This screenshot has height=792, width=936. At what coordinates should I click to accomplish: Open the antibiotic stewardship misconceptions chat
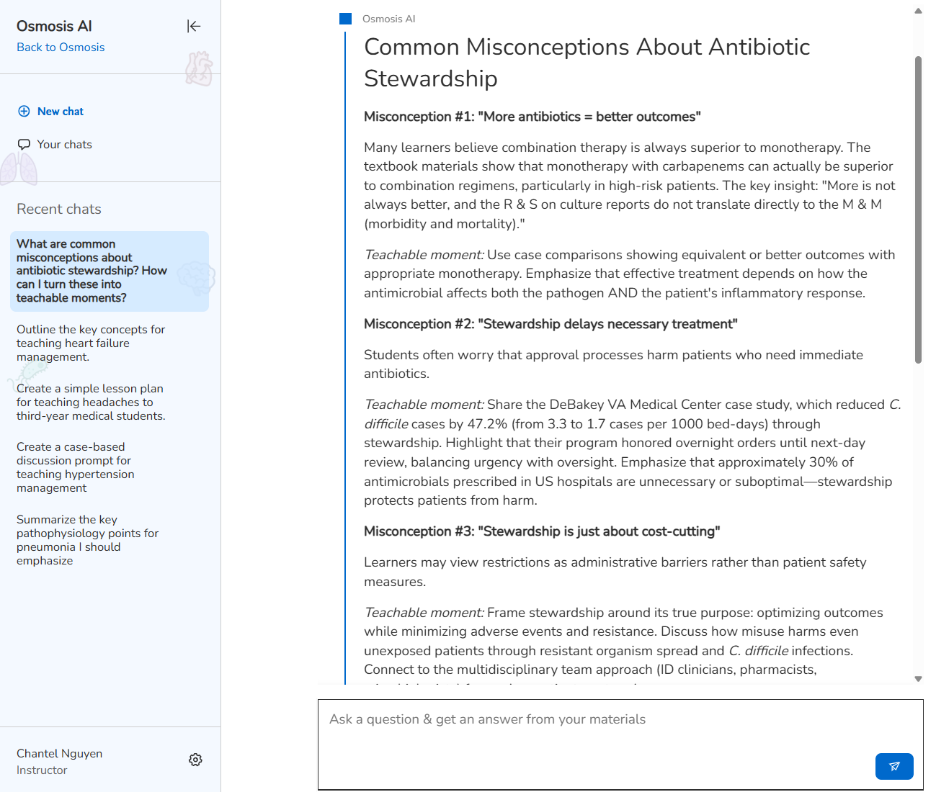pyautogui.click(x=109, y=271)
